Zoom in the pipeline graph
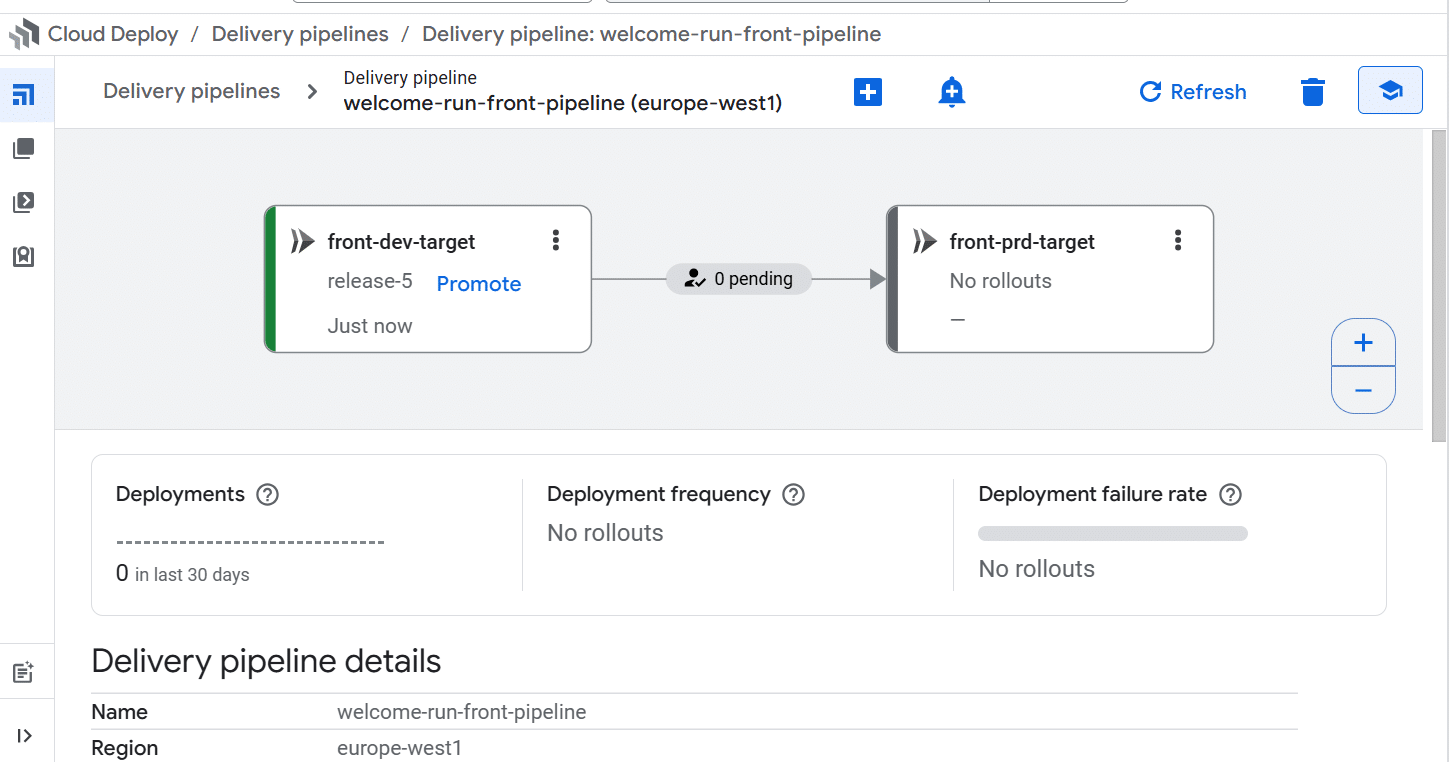The image size is (1449, 762). [x=1363, y=343]
